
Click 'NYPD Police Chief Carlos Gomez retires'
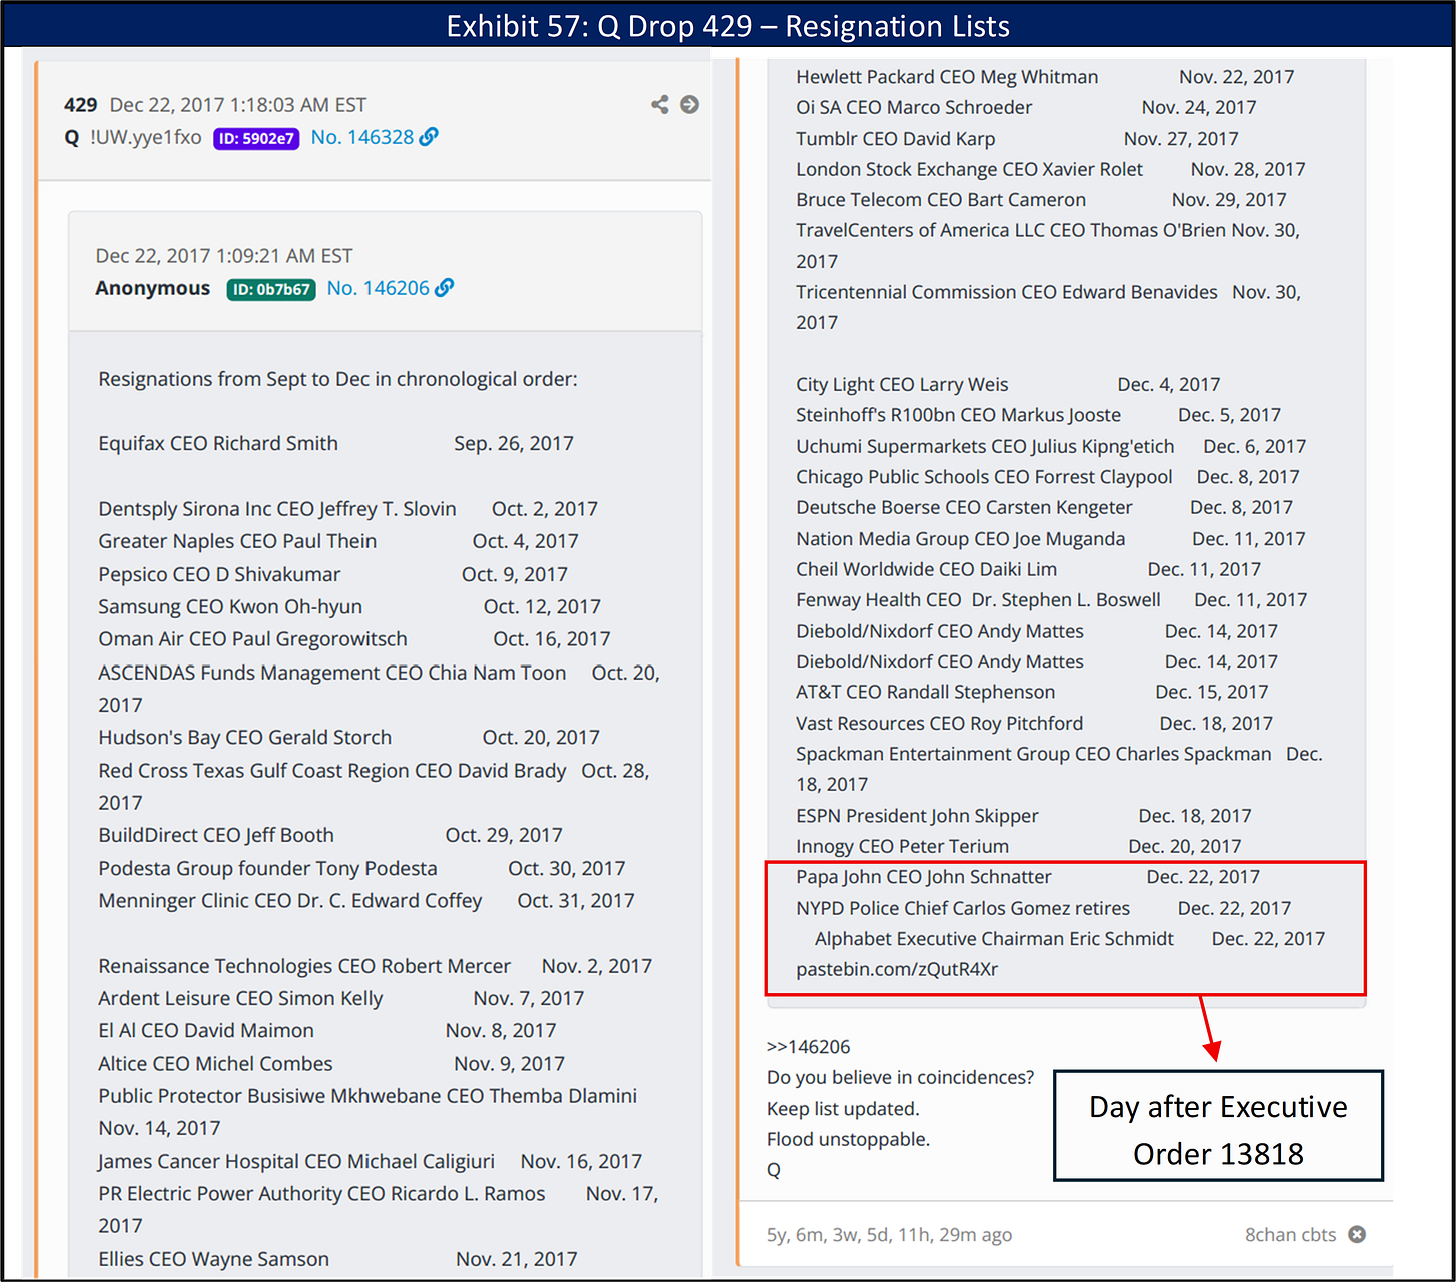tap(963, 908)
